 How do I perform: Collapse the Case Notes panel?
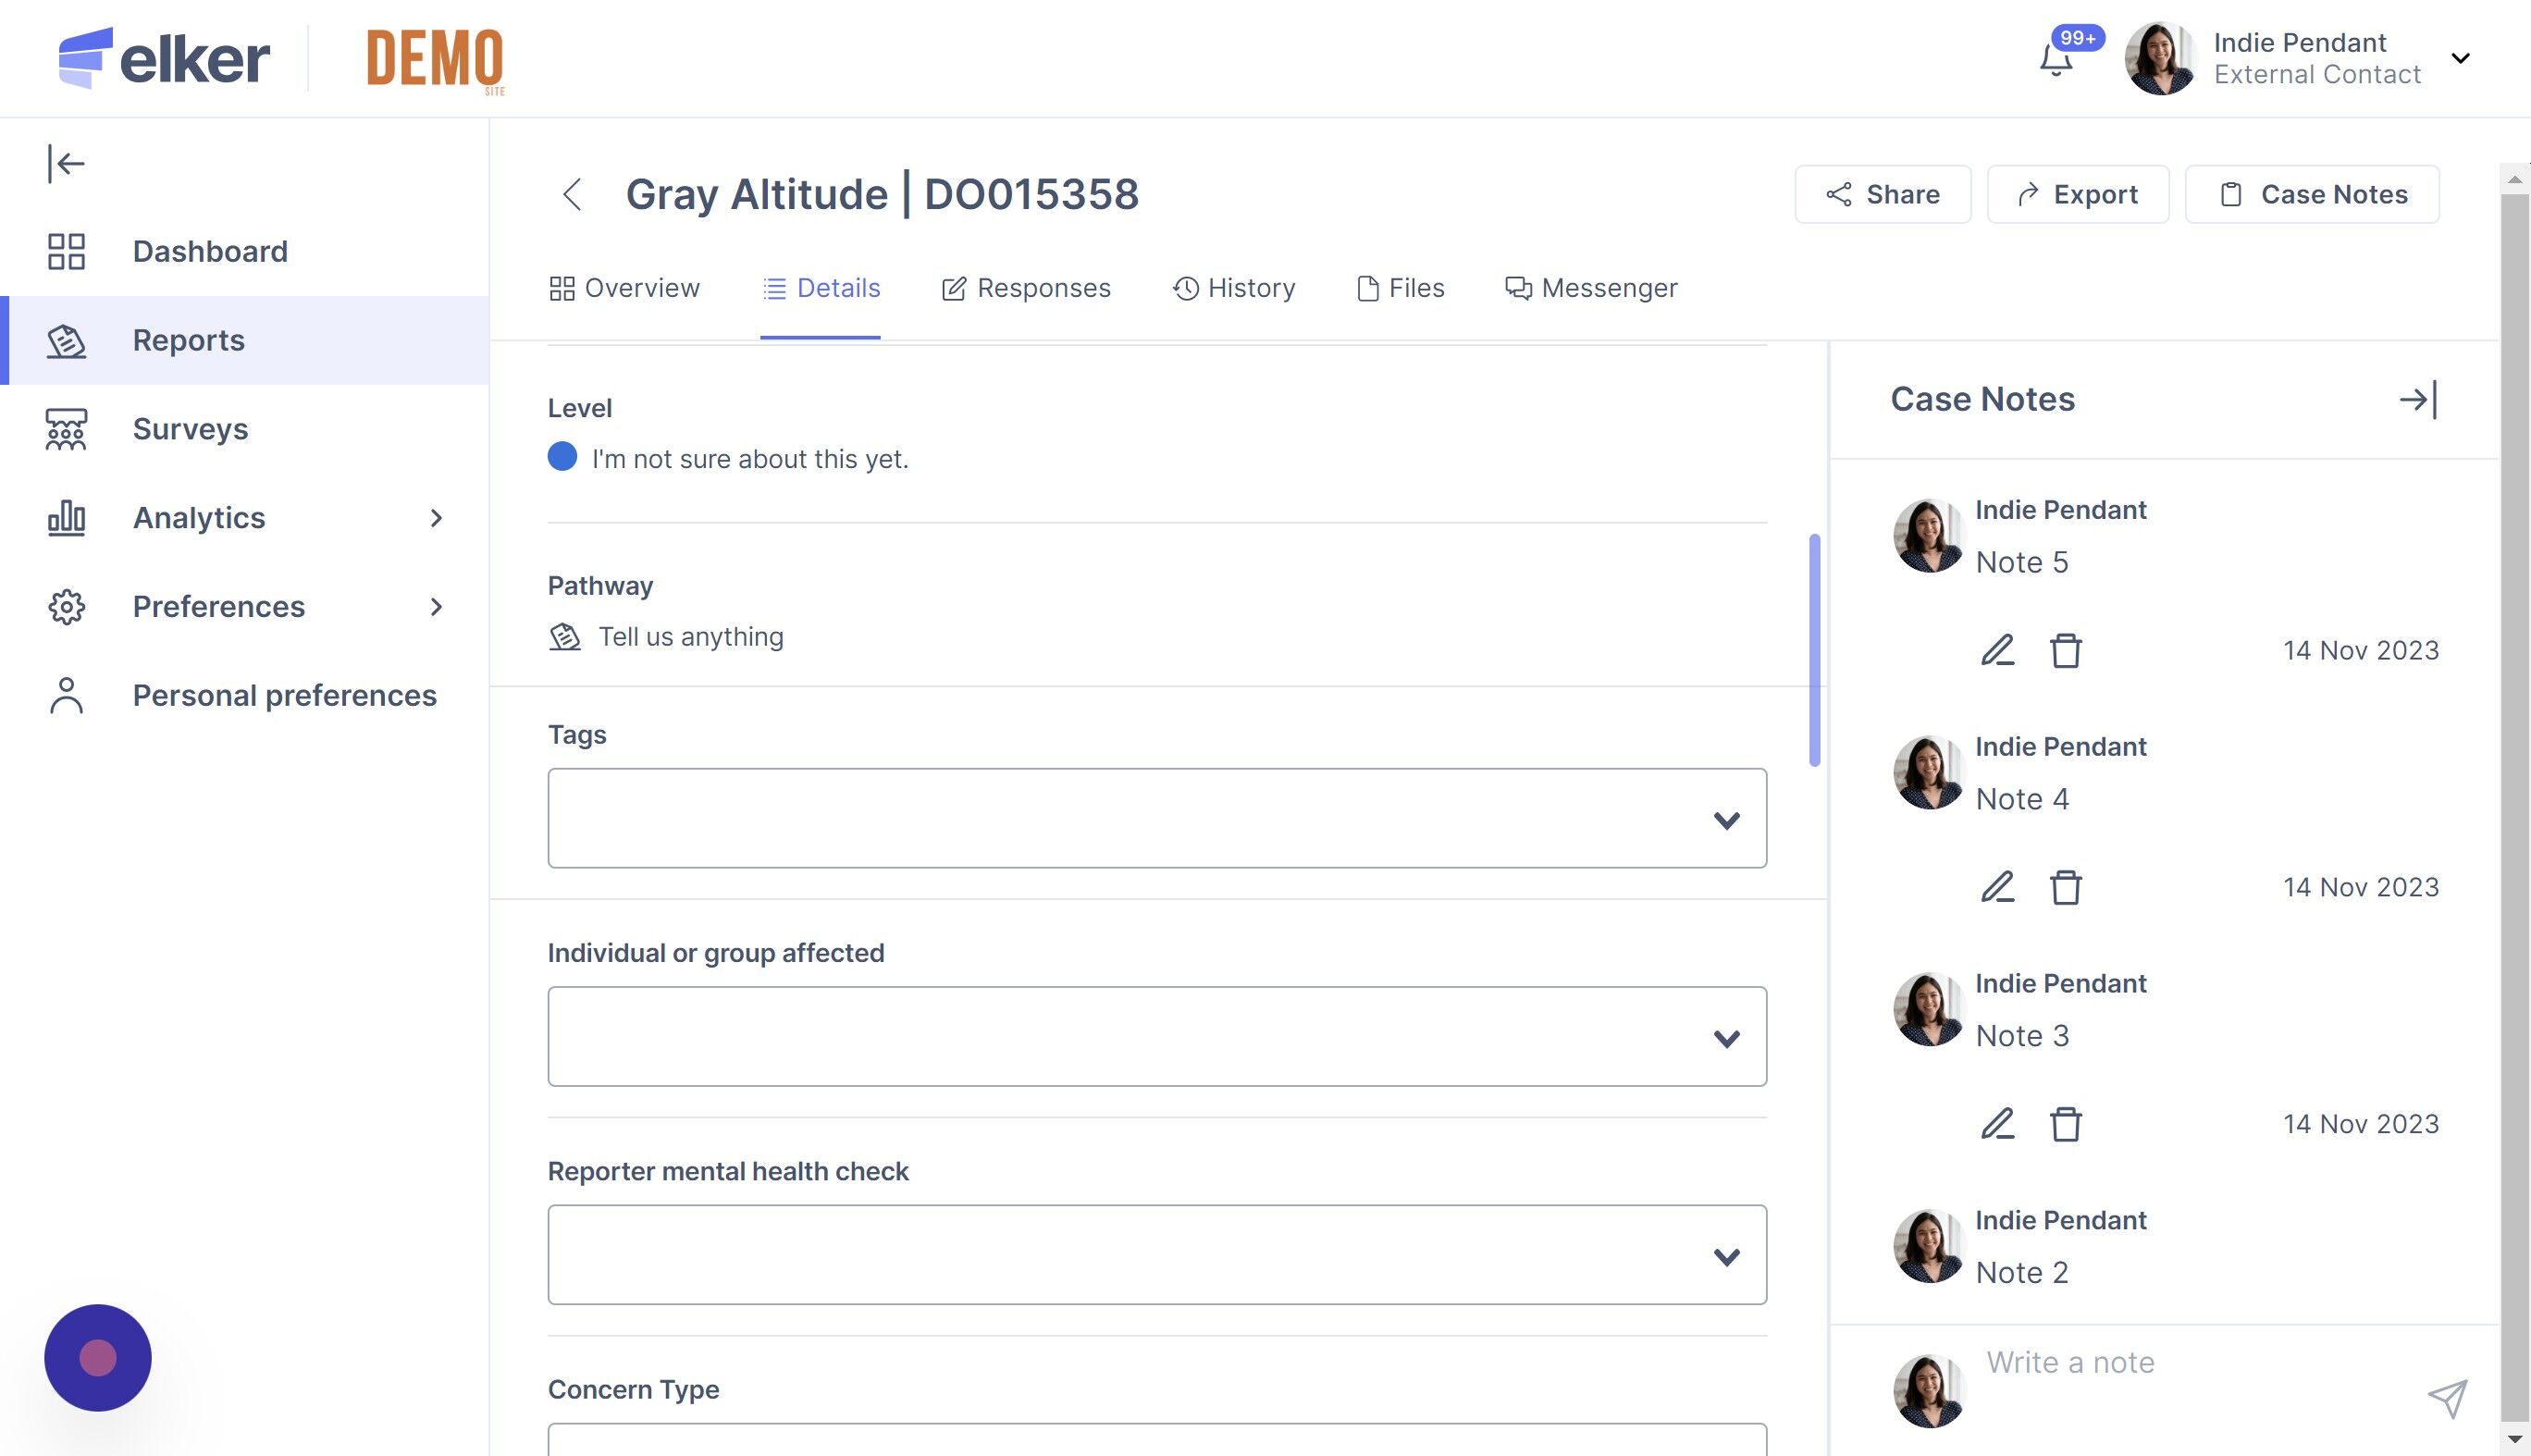[x=2417, y=400]
